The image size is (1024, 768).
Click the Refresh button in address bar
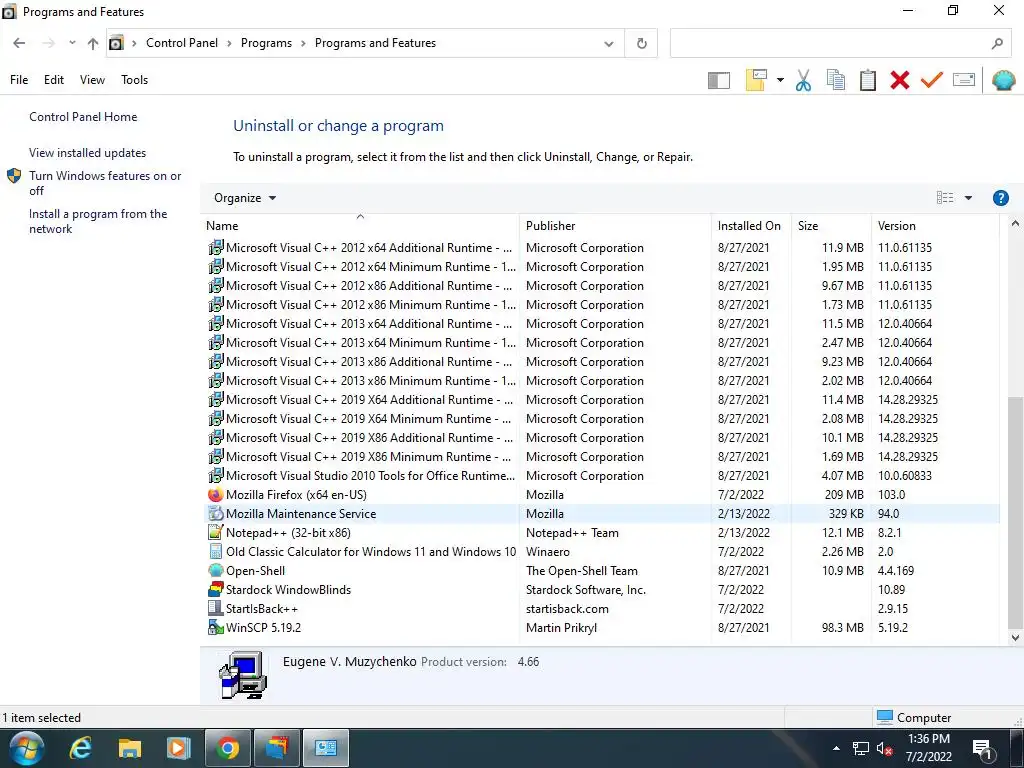point(641,43)
